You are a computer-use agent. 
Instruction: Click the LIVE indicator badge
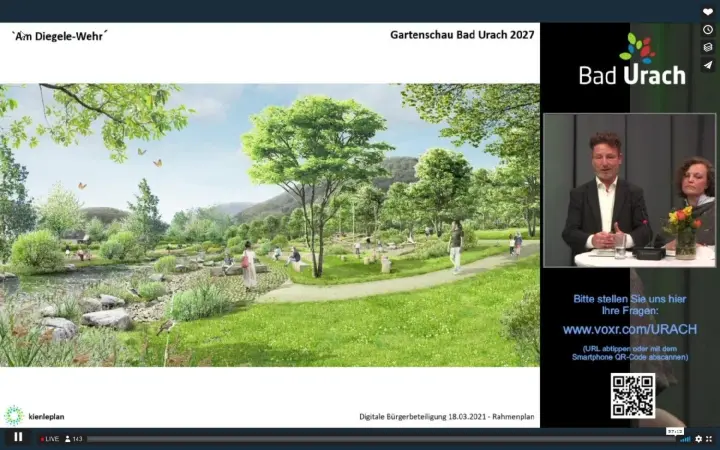[x=49, y=439]
